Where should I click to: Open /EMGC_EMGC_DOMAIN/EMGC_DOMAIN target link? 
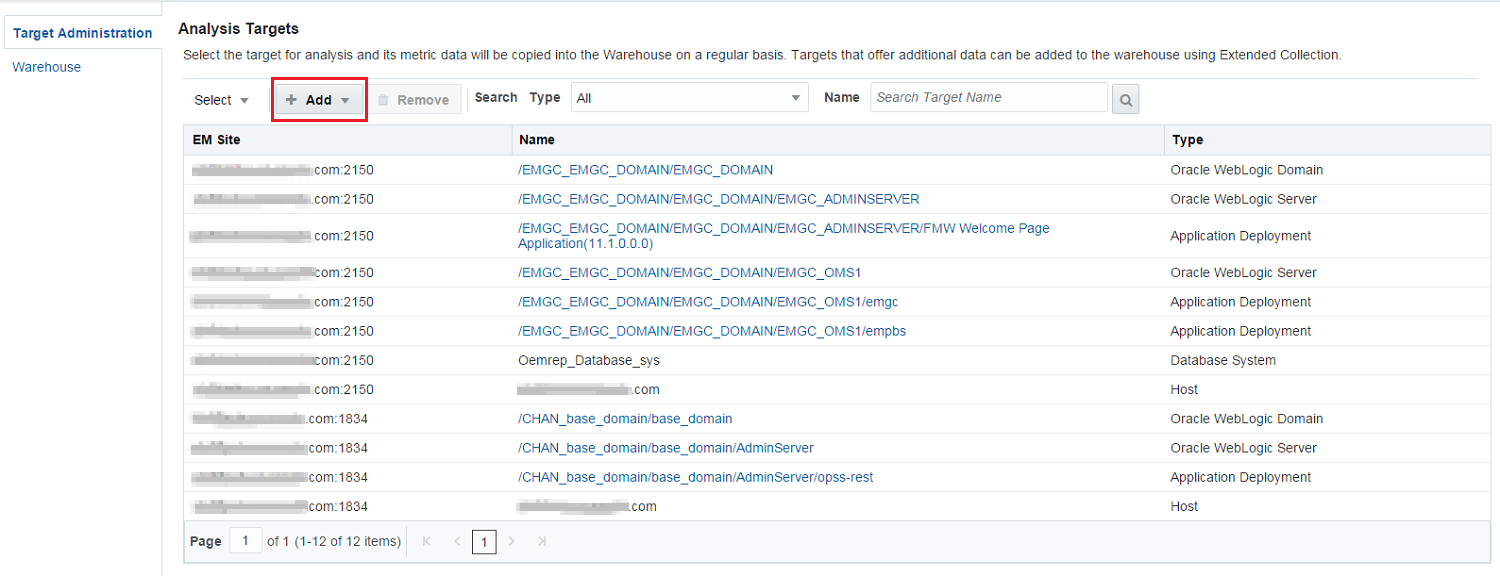point(645,170)
